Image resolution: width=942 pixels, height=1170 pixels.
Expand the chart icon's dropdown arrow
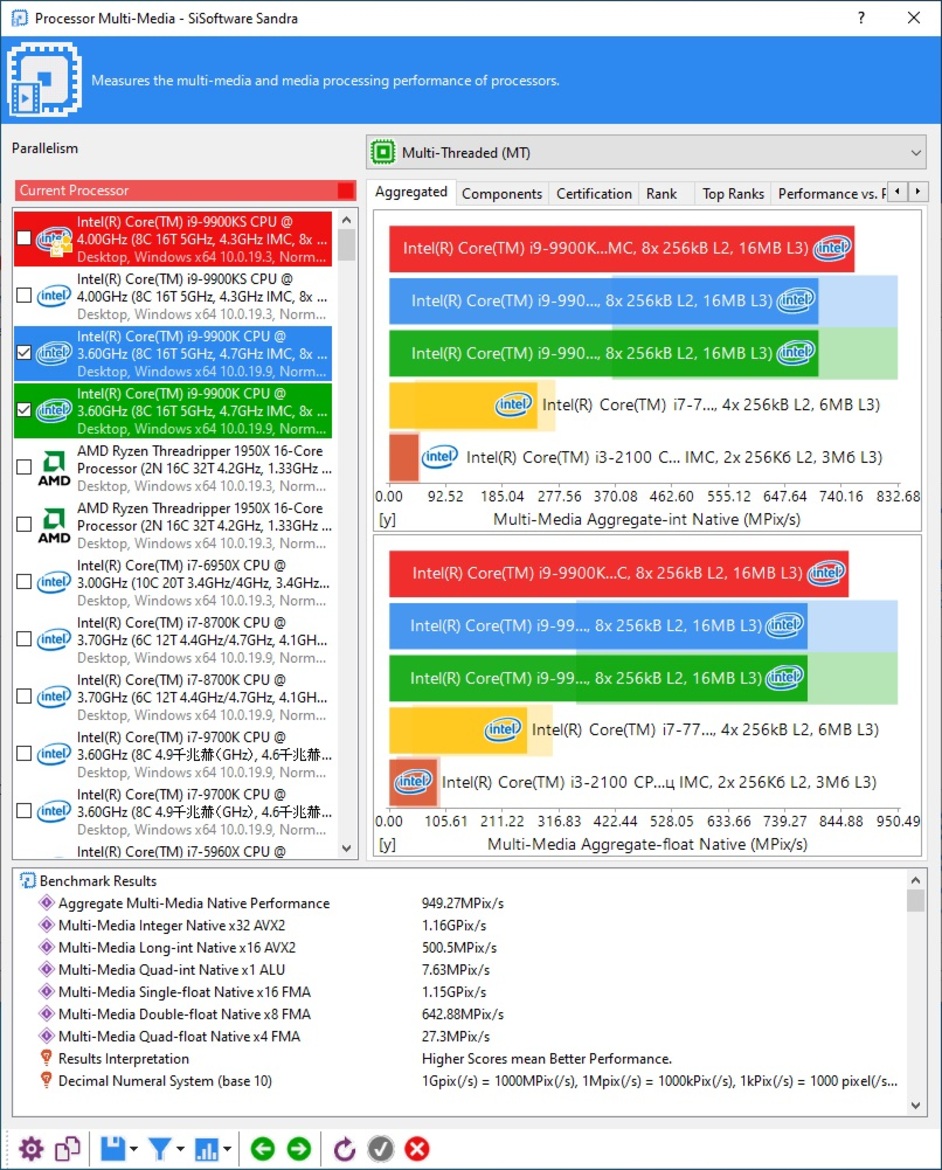[227, 1149]
